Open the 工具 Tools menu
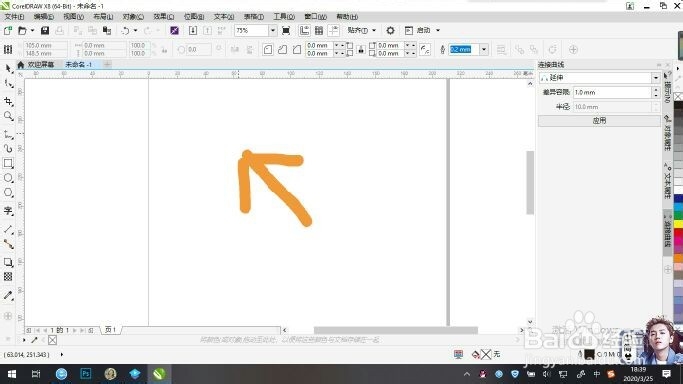The width and height of the screenshot is (683, 384). [x=284, y=17]
